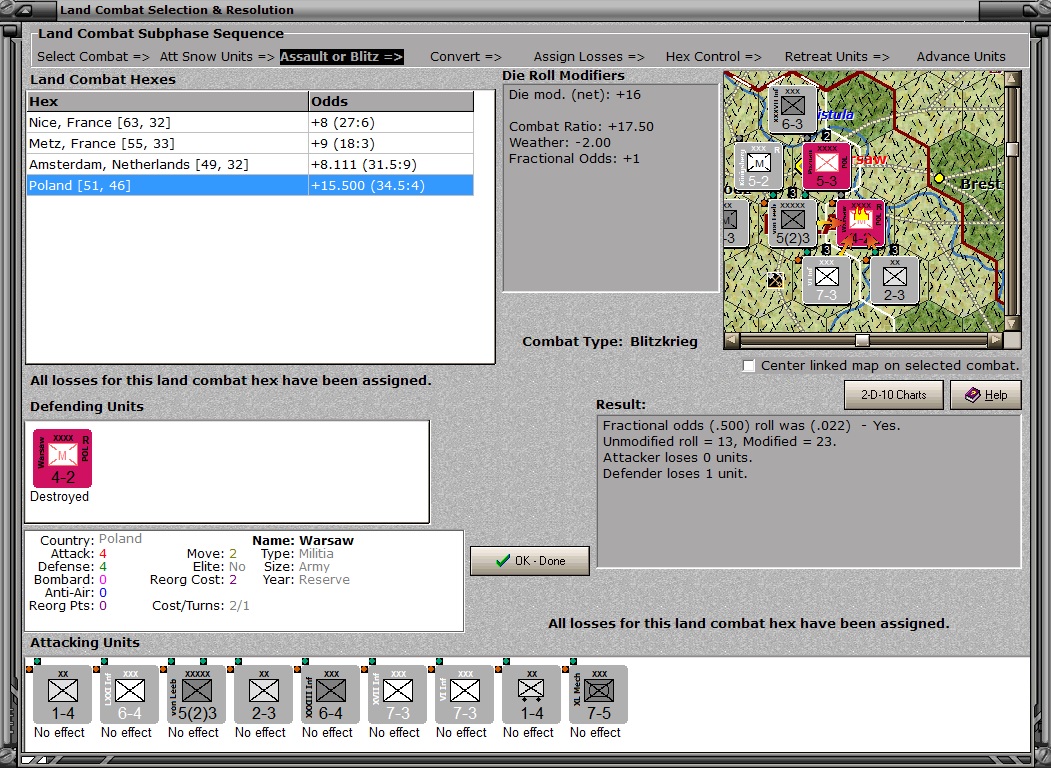Click the Odds column header

pyautogui.click(x=391, y=102)
